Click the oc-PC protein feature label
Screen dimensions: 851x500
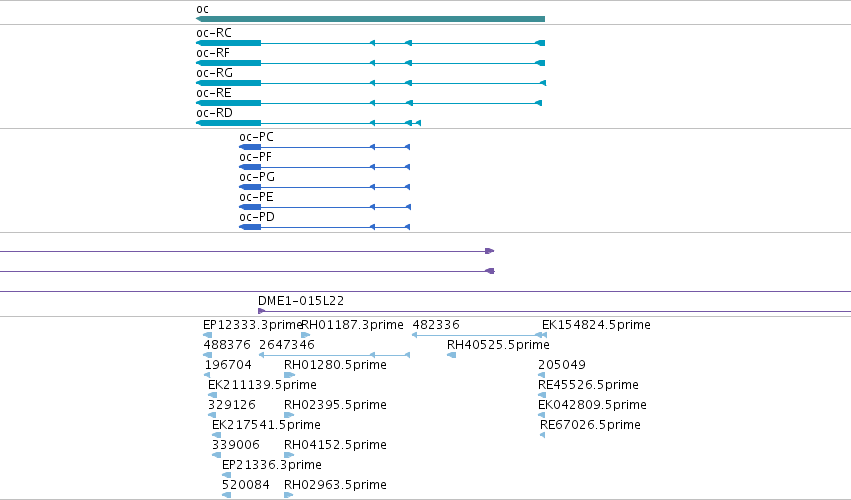point(256,137)
